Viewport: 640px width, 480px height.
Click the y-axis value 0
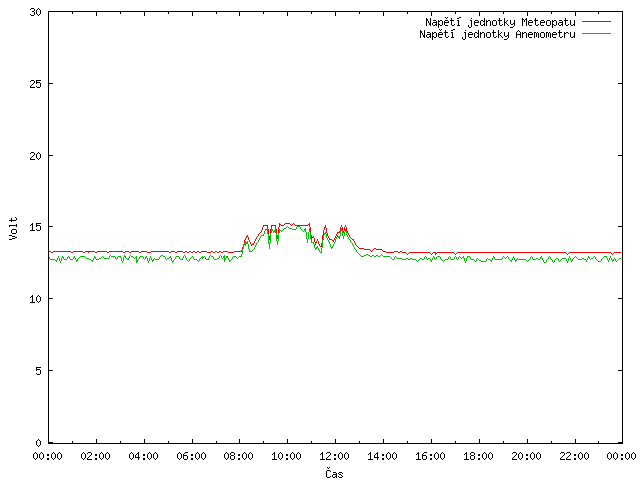point(38,443)
